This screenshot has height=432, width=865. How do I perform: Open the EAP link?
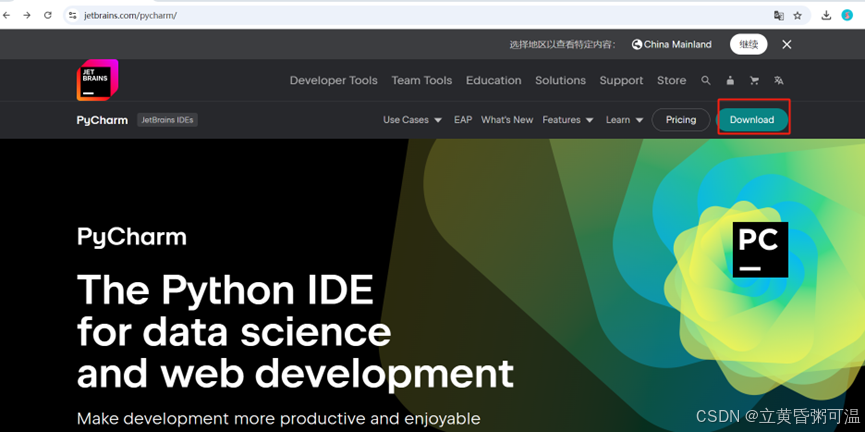(463, 120)
